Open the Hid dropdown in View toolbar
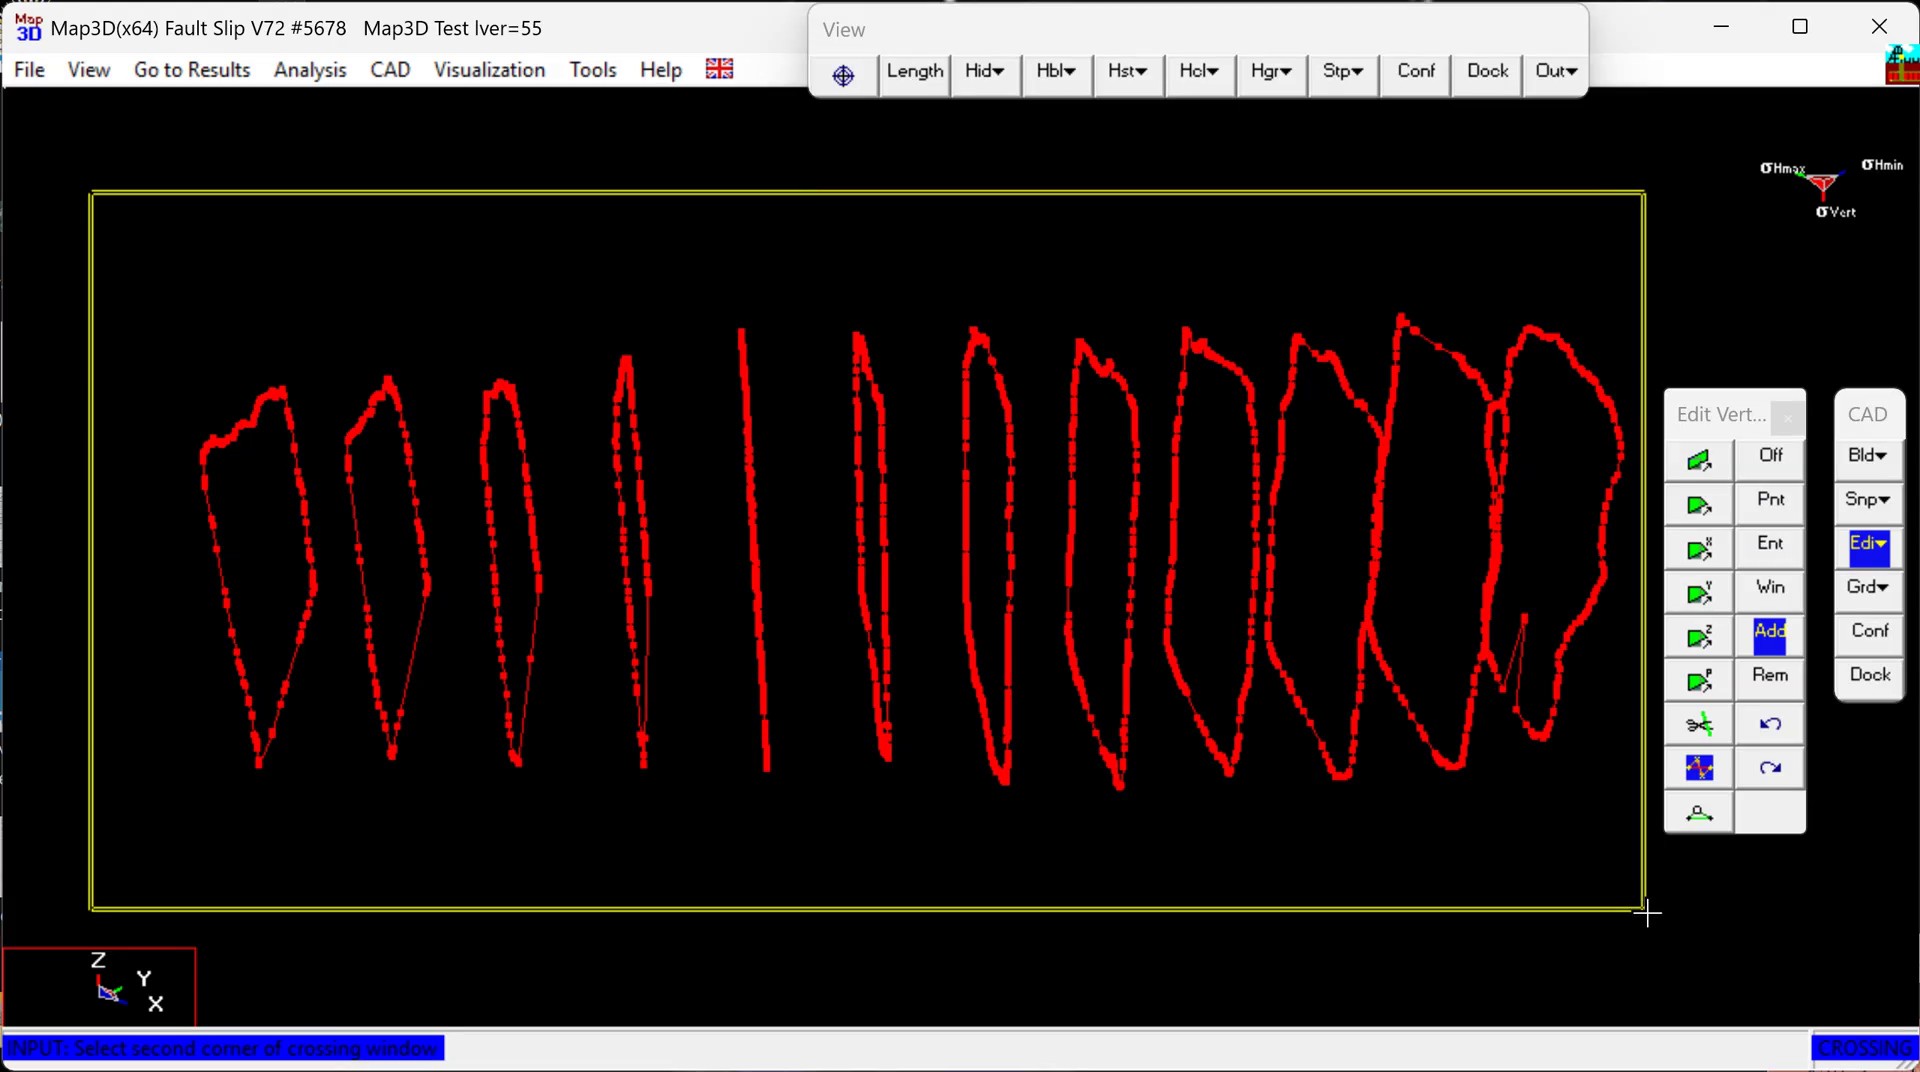This screenshot has width=1920, height=1072. coord(984,72)
